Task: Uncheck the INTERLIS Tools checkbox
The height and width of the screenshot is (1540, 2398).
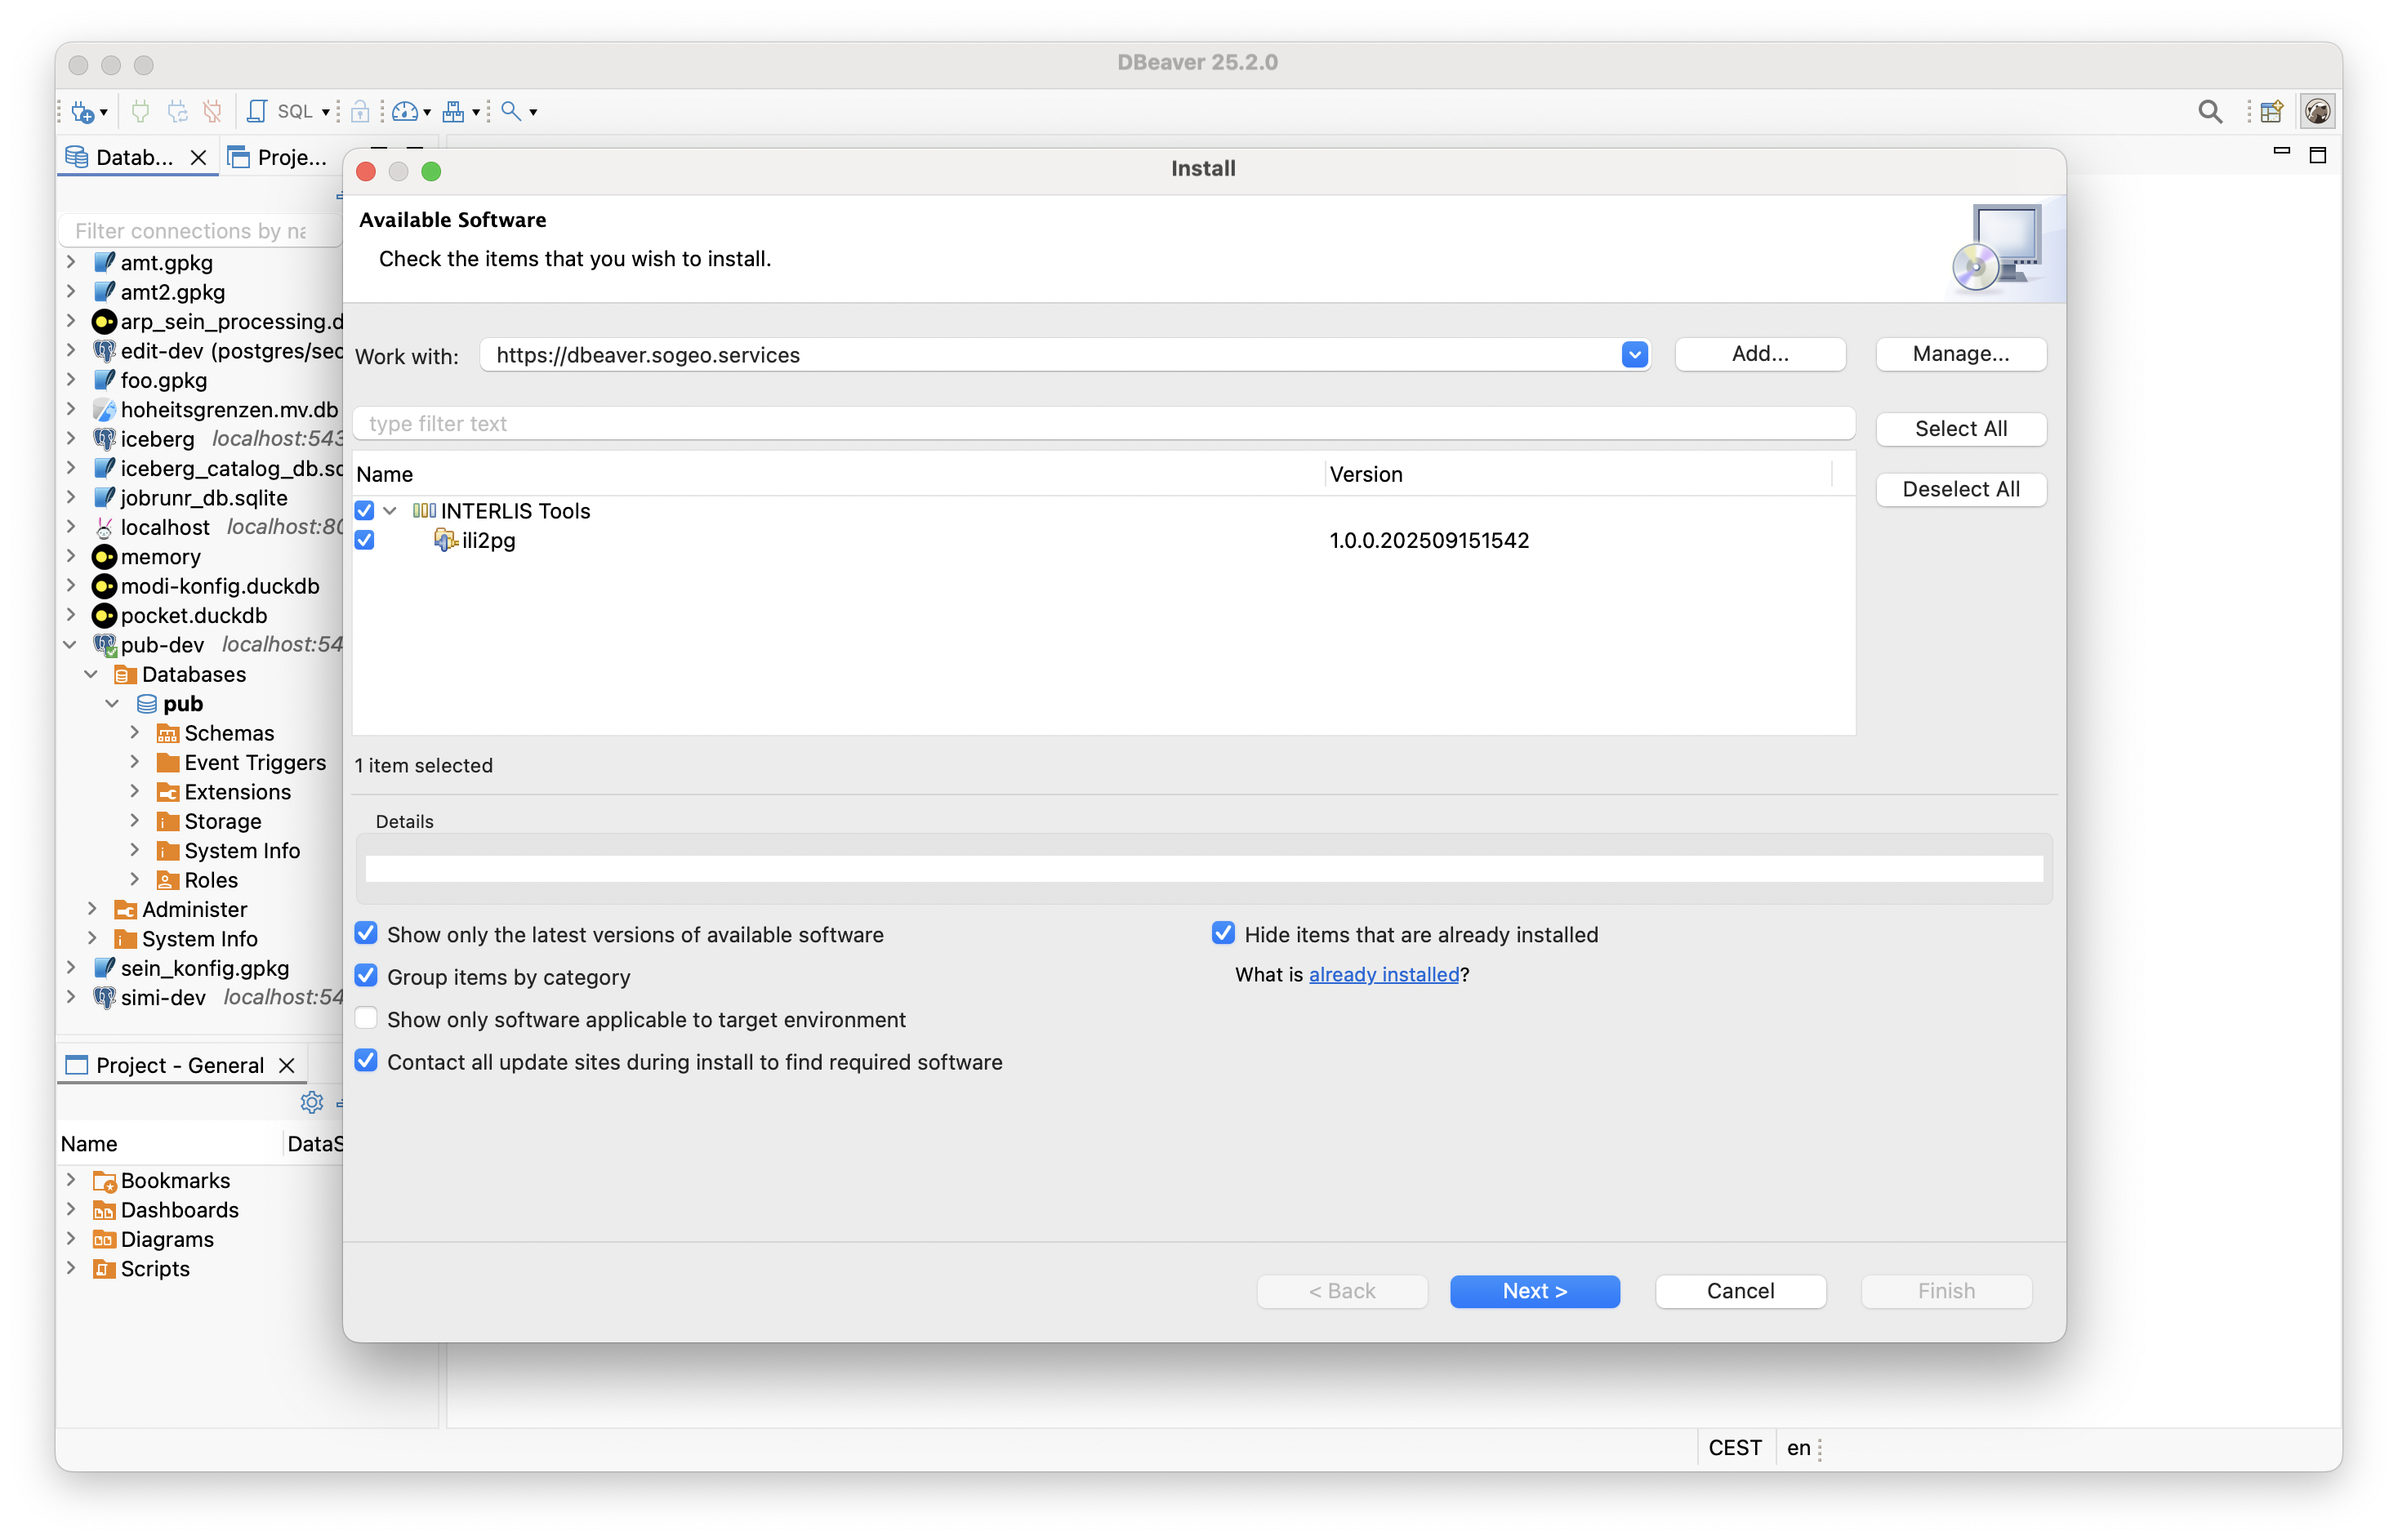Action: click(365, 511)
